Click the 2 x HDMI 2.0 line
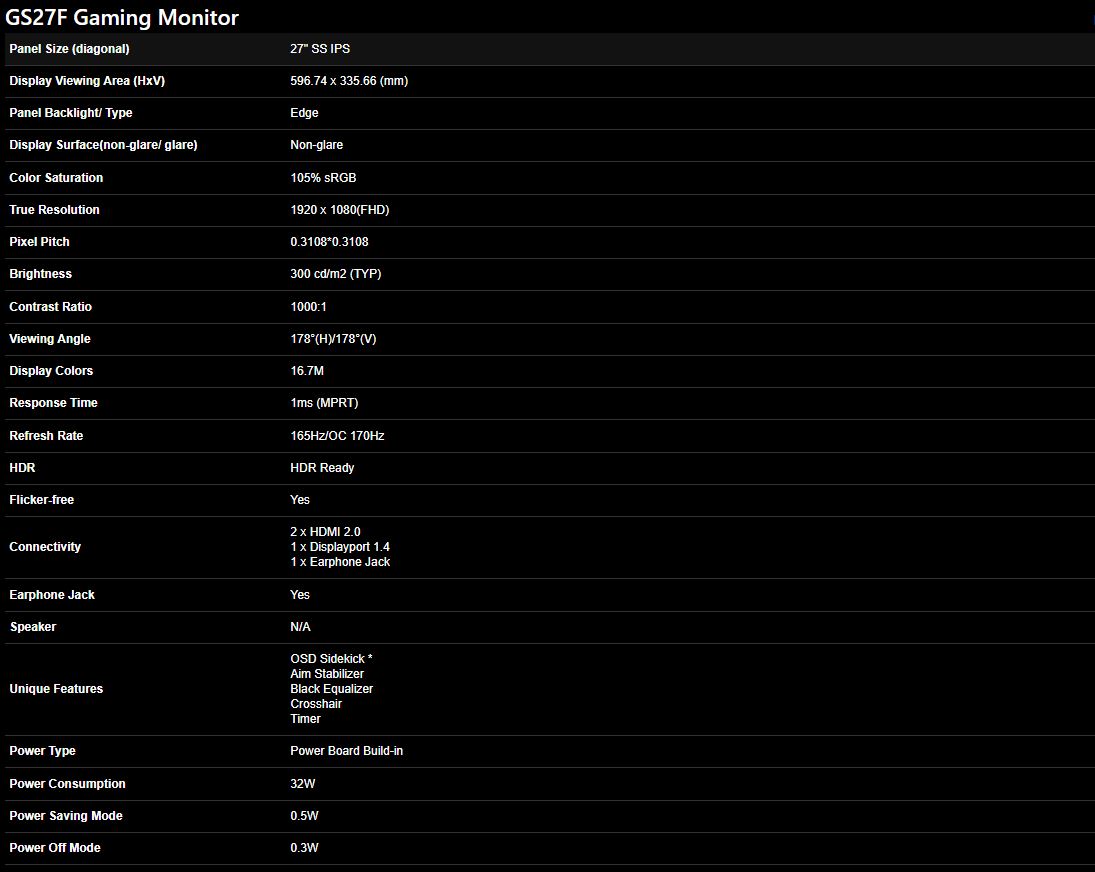This screenshot has height=872, width=1095. click(325, 533)
